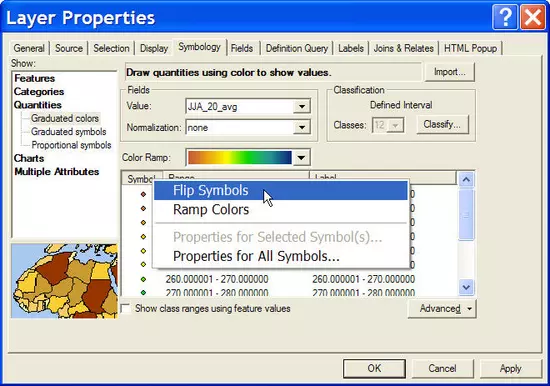Click the Color Ramp gradient swatch
Image resolution: width=550 pixels, height=386 pixels.
coord(240,158)
